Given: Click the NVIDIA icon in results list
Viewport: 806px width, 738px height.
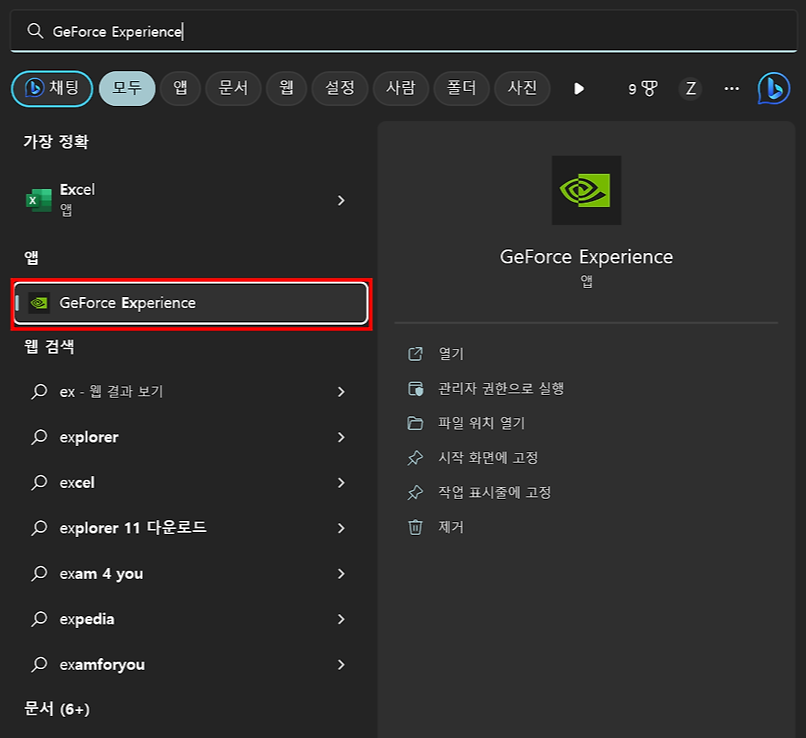Looking at the screenshot, I should tap(39, 303).
